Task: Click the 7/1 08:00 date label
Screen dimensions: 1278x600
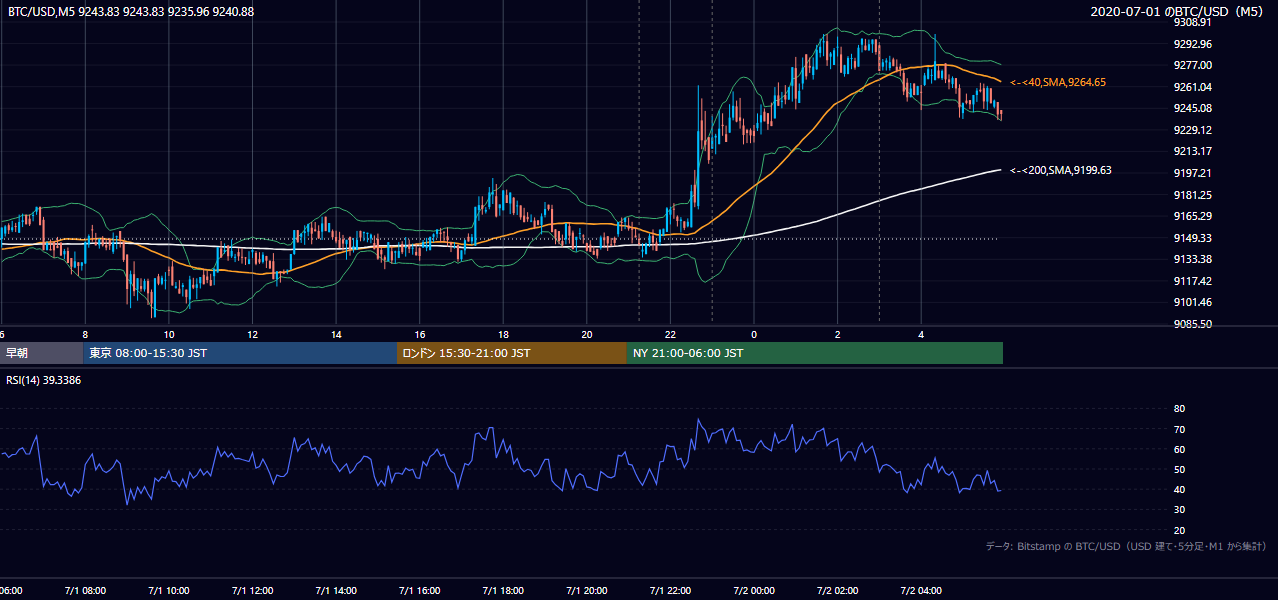Action: 85,591
